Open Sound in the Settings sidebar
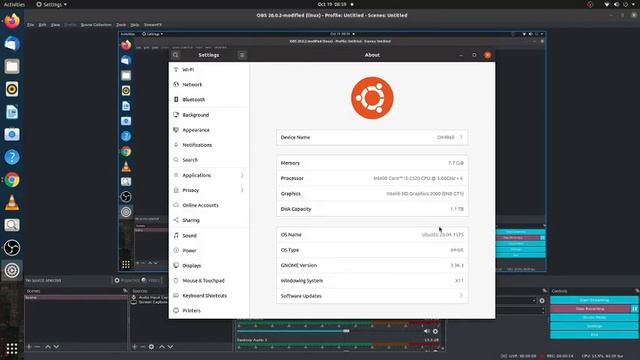 (209, 236)
